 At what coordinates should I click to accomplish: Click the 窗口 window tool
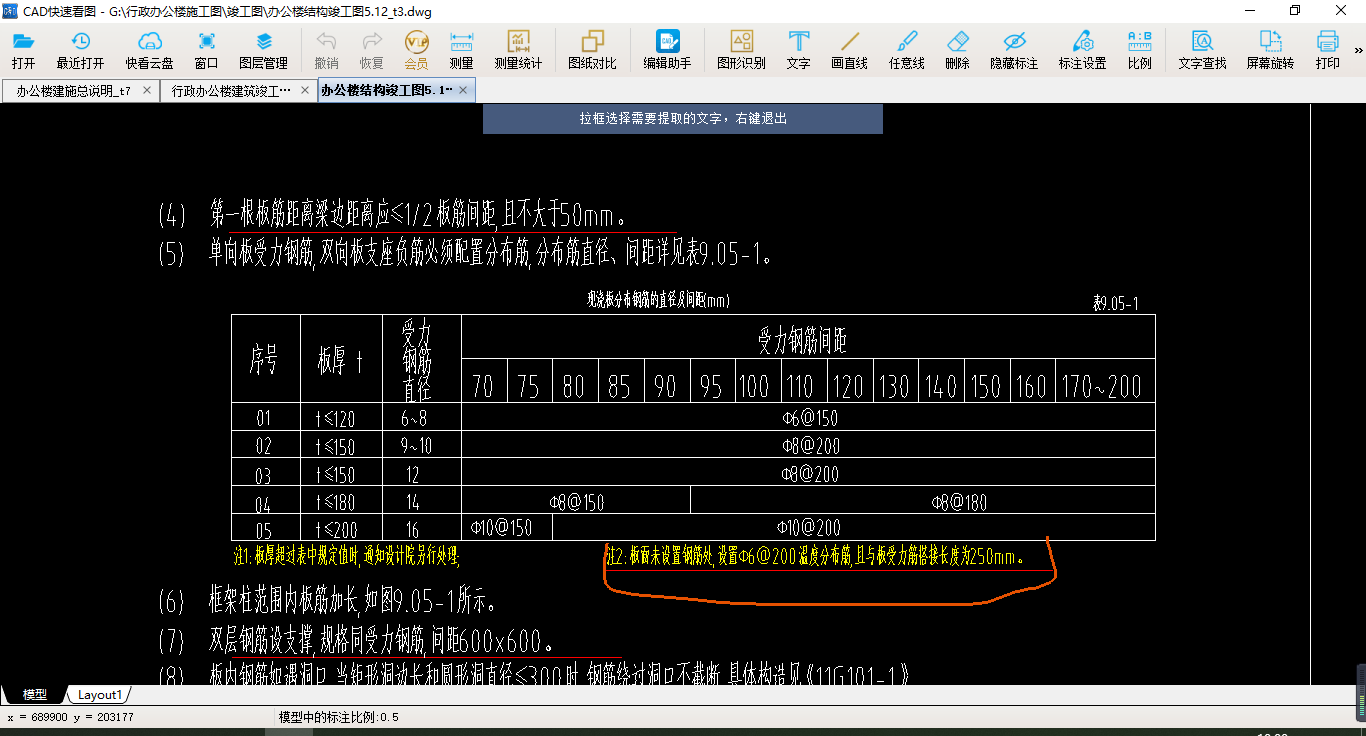point(206,50)
